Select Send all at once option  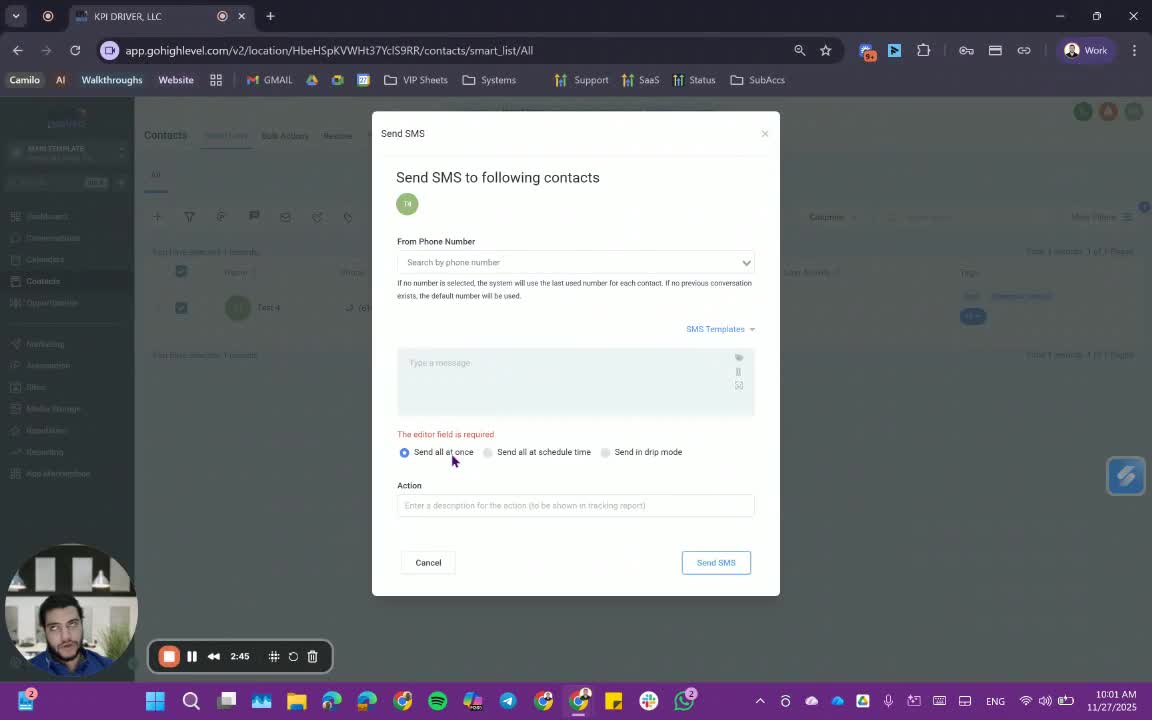point(436,453)
